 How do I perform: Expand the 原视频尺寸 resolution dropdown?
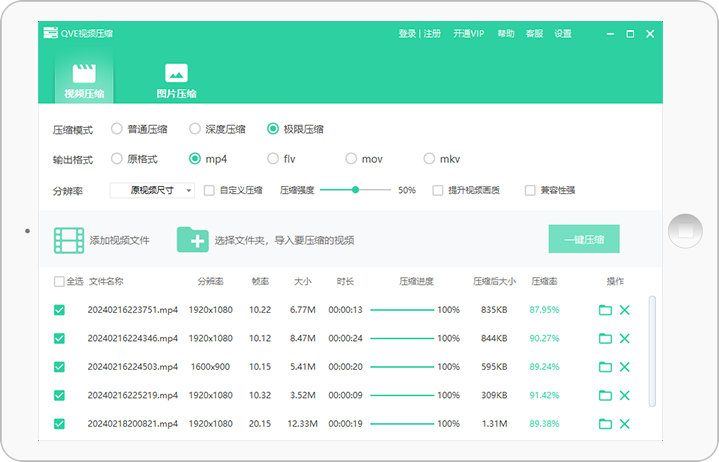152,190
